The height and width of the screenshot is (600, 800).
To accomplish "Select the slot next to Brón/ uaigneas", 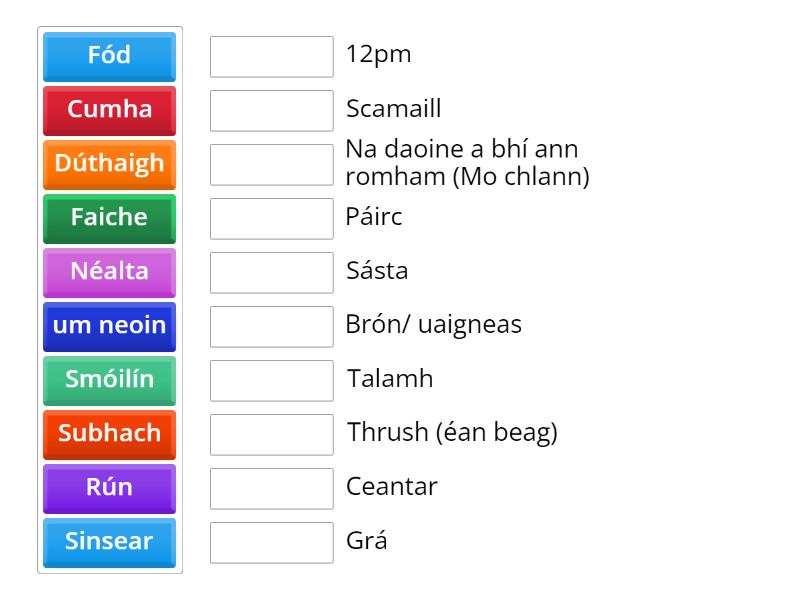I will click(271, 326).
